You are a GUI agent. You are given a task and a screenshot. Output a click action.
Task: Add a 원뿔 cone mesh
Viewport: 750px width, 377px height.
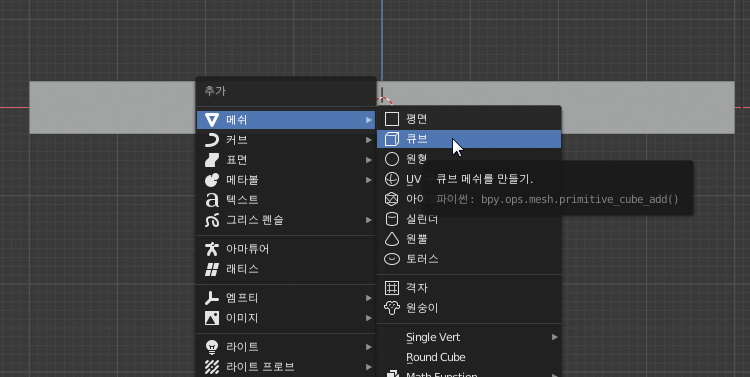pos(469,239)
